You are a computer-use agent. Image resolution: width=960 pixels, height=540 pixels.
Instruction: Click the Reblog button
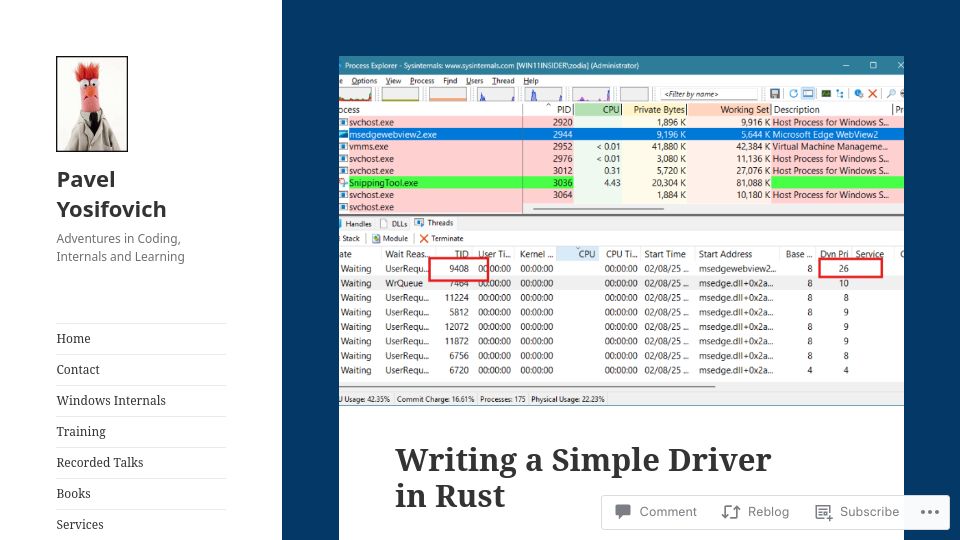pyautogui.click(x=755, y=512)
